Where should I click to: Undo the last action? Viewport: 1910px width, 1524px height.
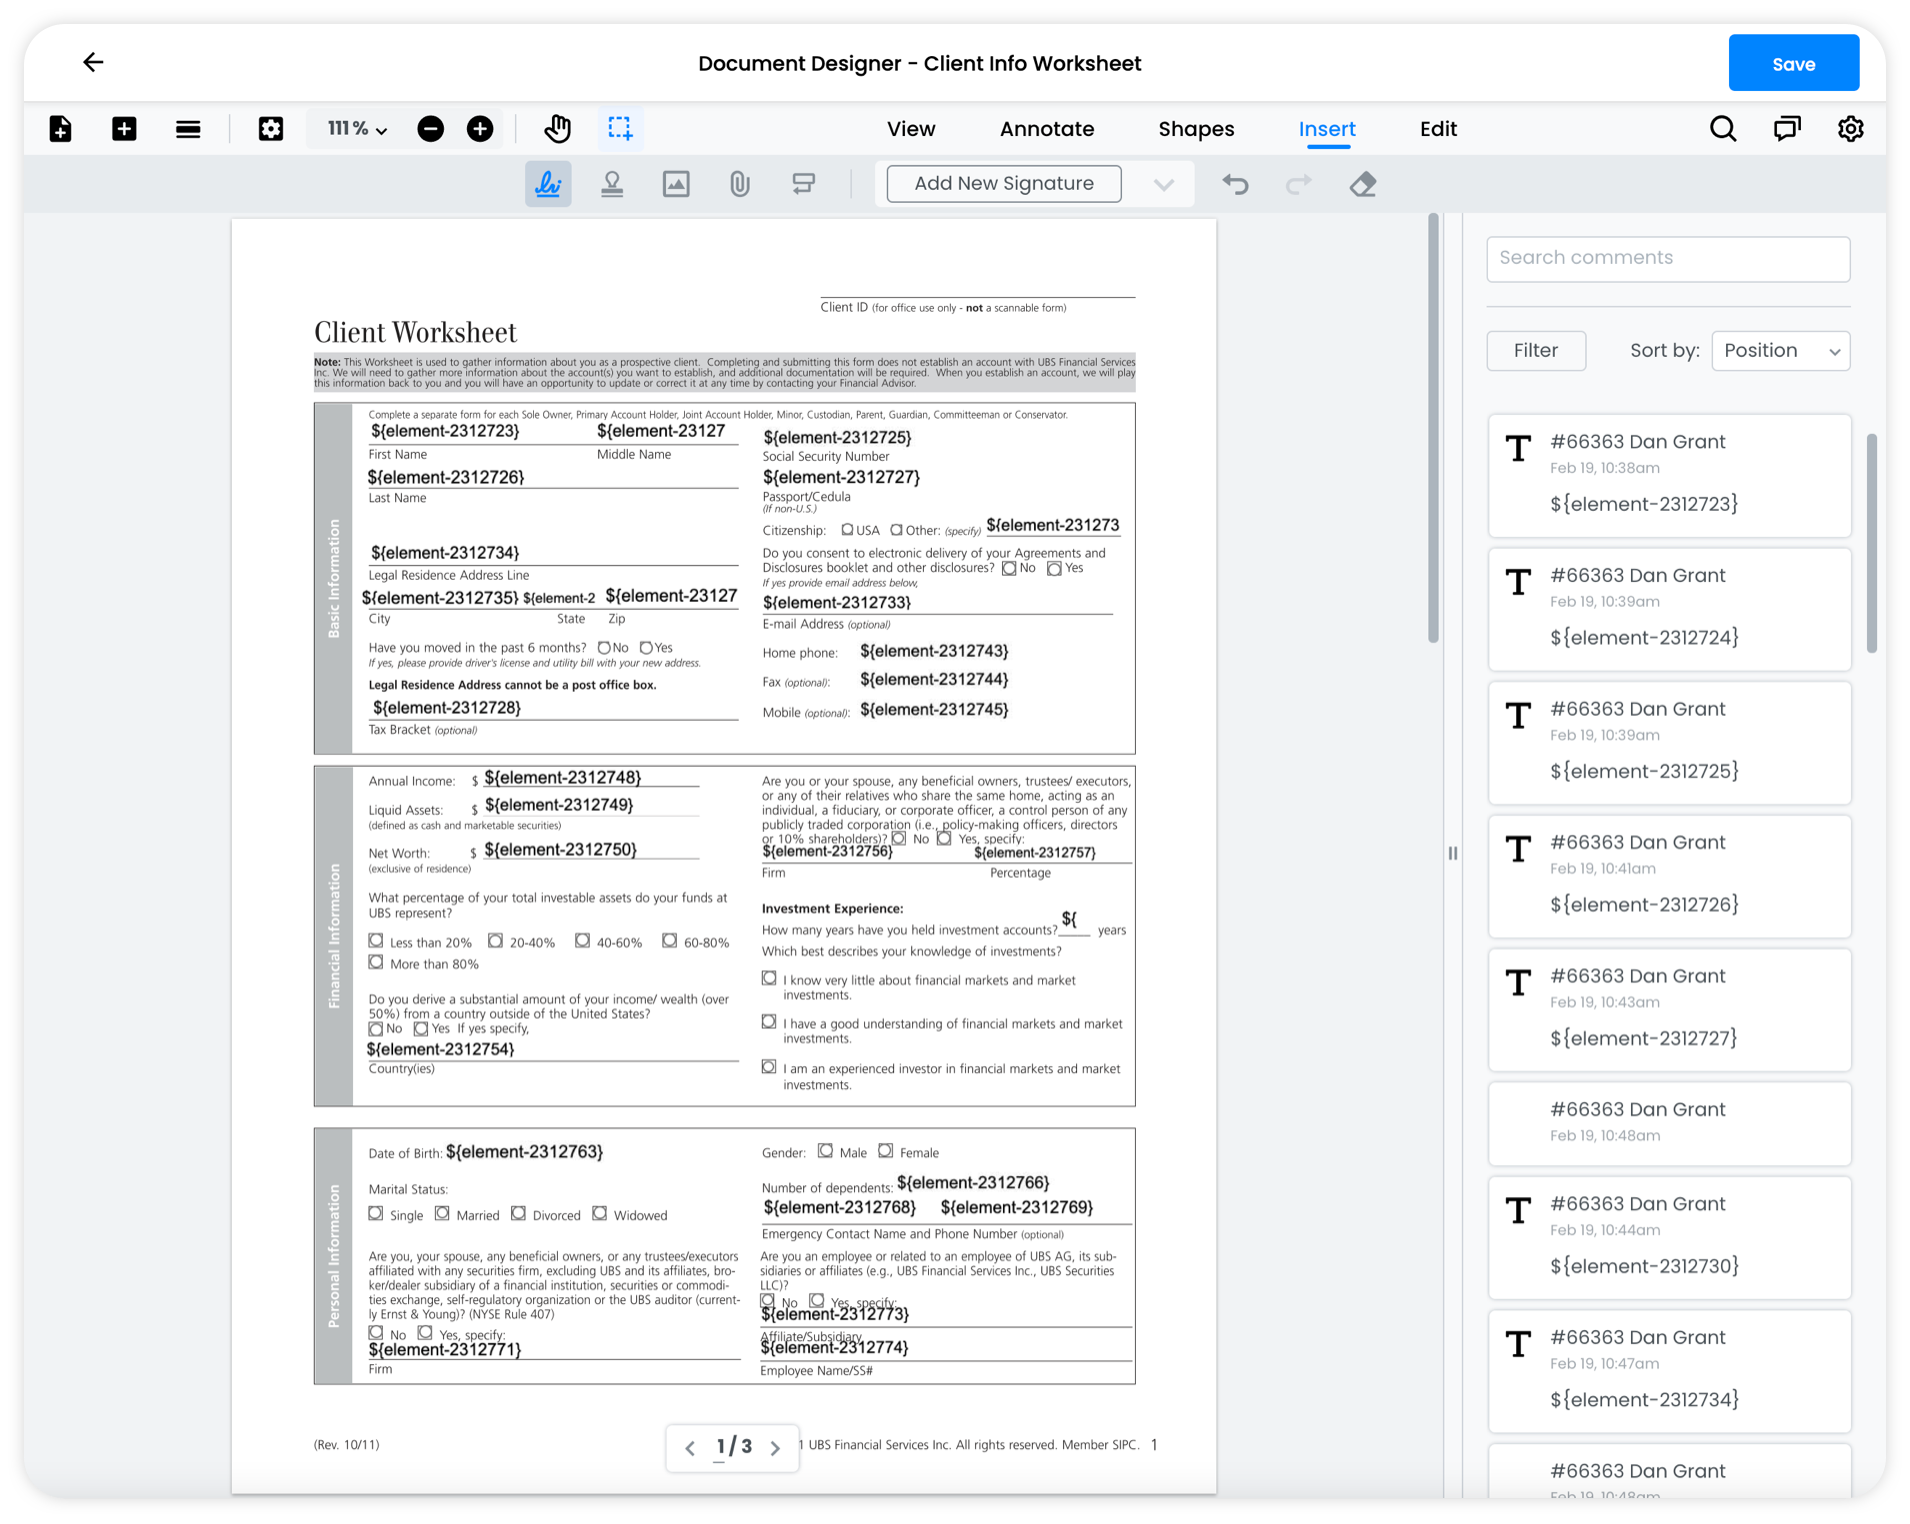1235,184
